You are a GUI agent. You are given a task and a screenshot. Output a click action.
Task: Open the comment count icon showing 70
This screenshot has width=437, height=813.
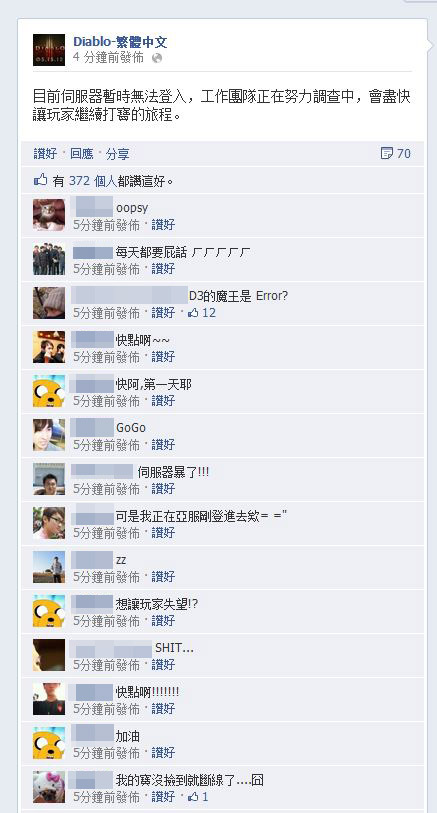[396, 153]
